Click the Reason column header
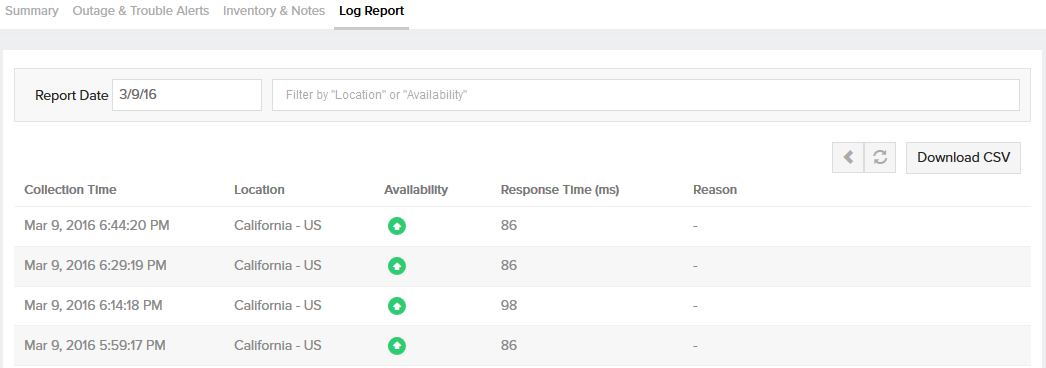 [x=715, y=189]
